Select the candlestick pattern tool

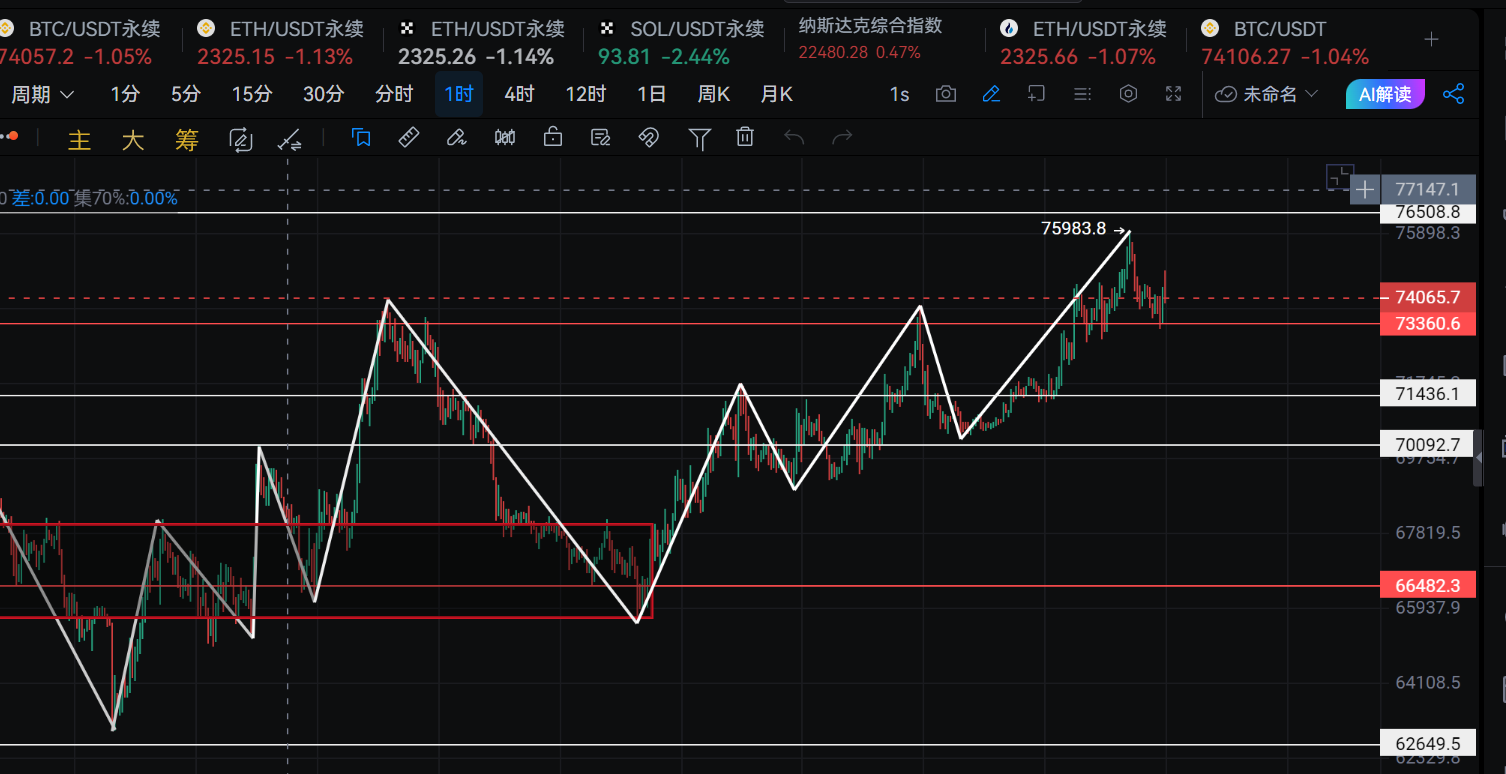[x=505, y=138]
